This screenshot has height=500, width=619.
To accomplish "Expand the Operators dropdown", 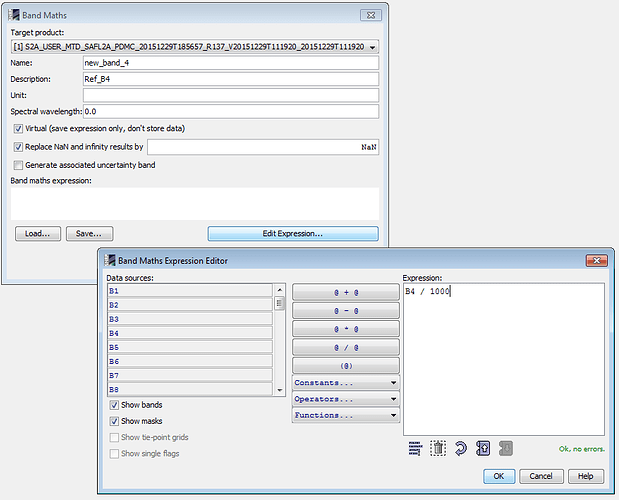I will click(346, 399).
